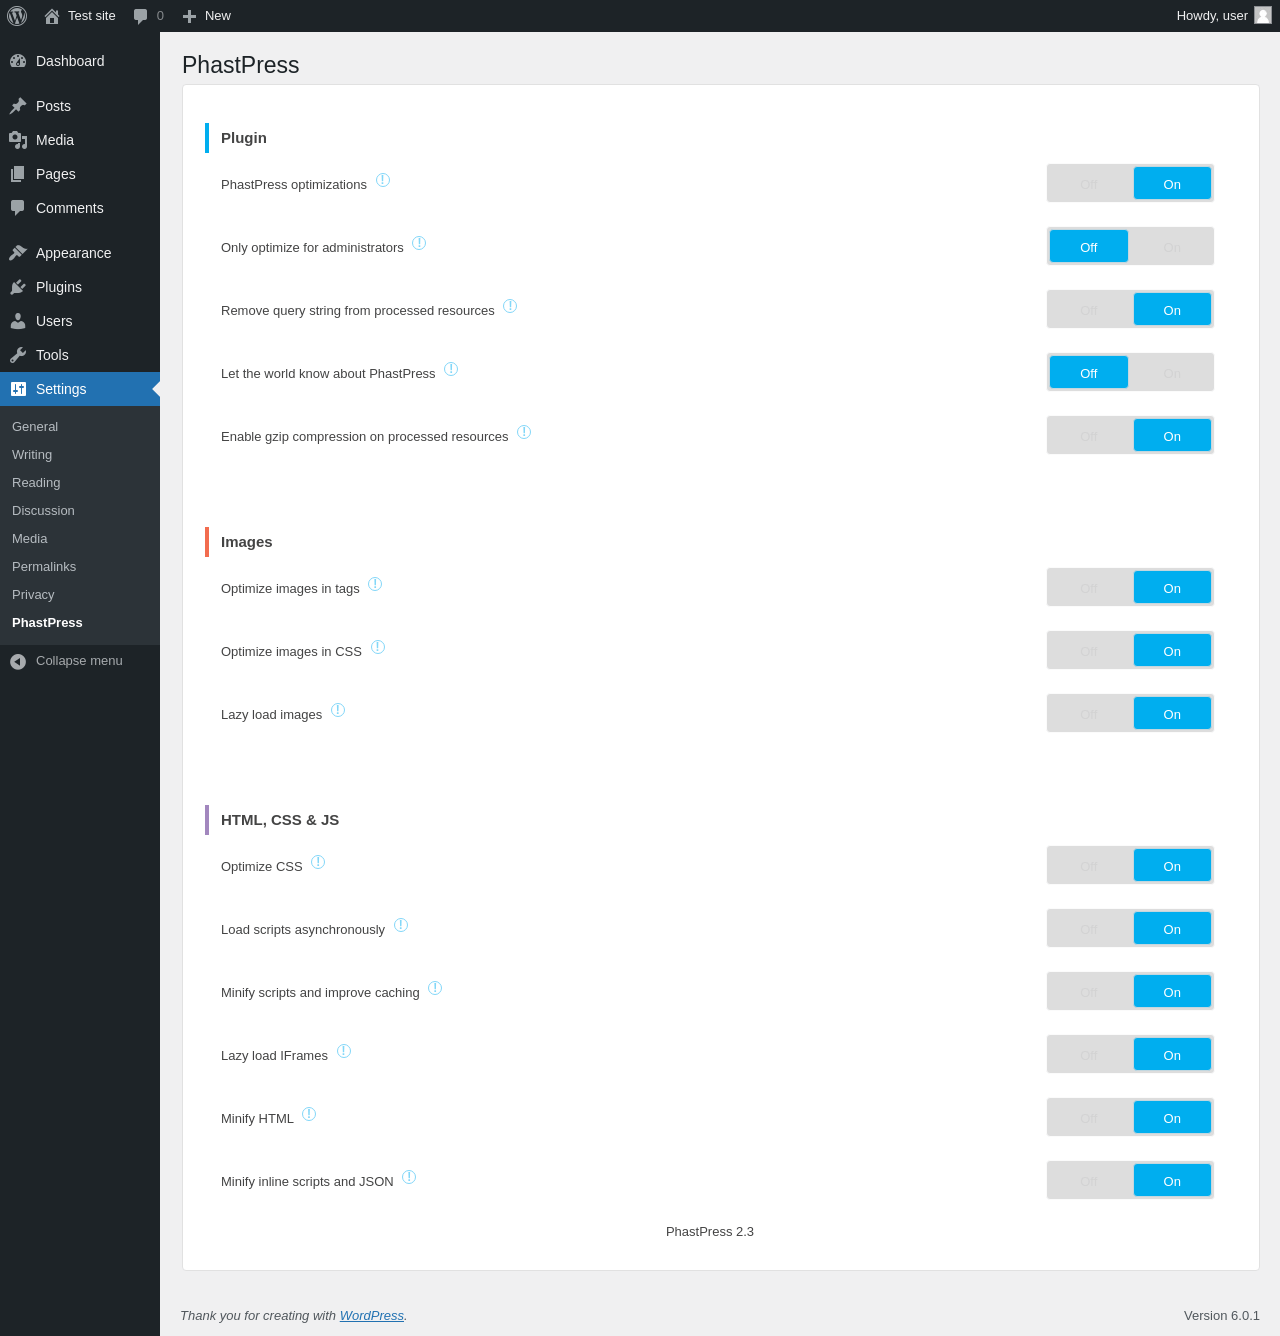This screenshot has width=1280, height=1336.
Task: Select PhastPress in the Settings submenu
Action: click(x=80, y=622)
